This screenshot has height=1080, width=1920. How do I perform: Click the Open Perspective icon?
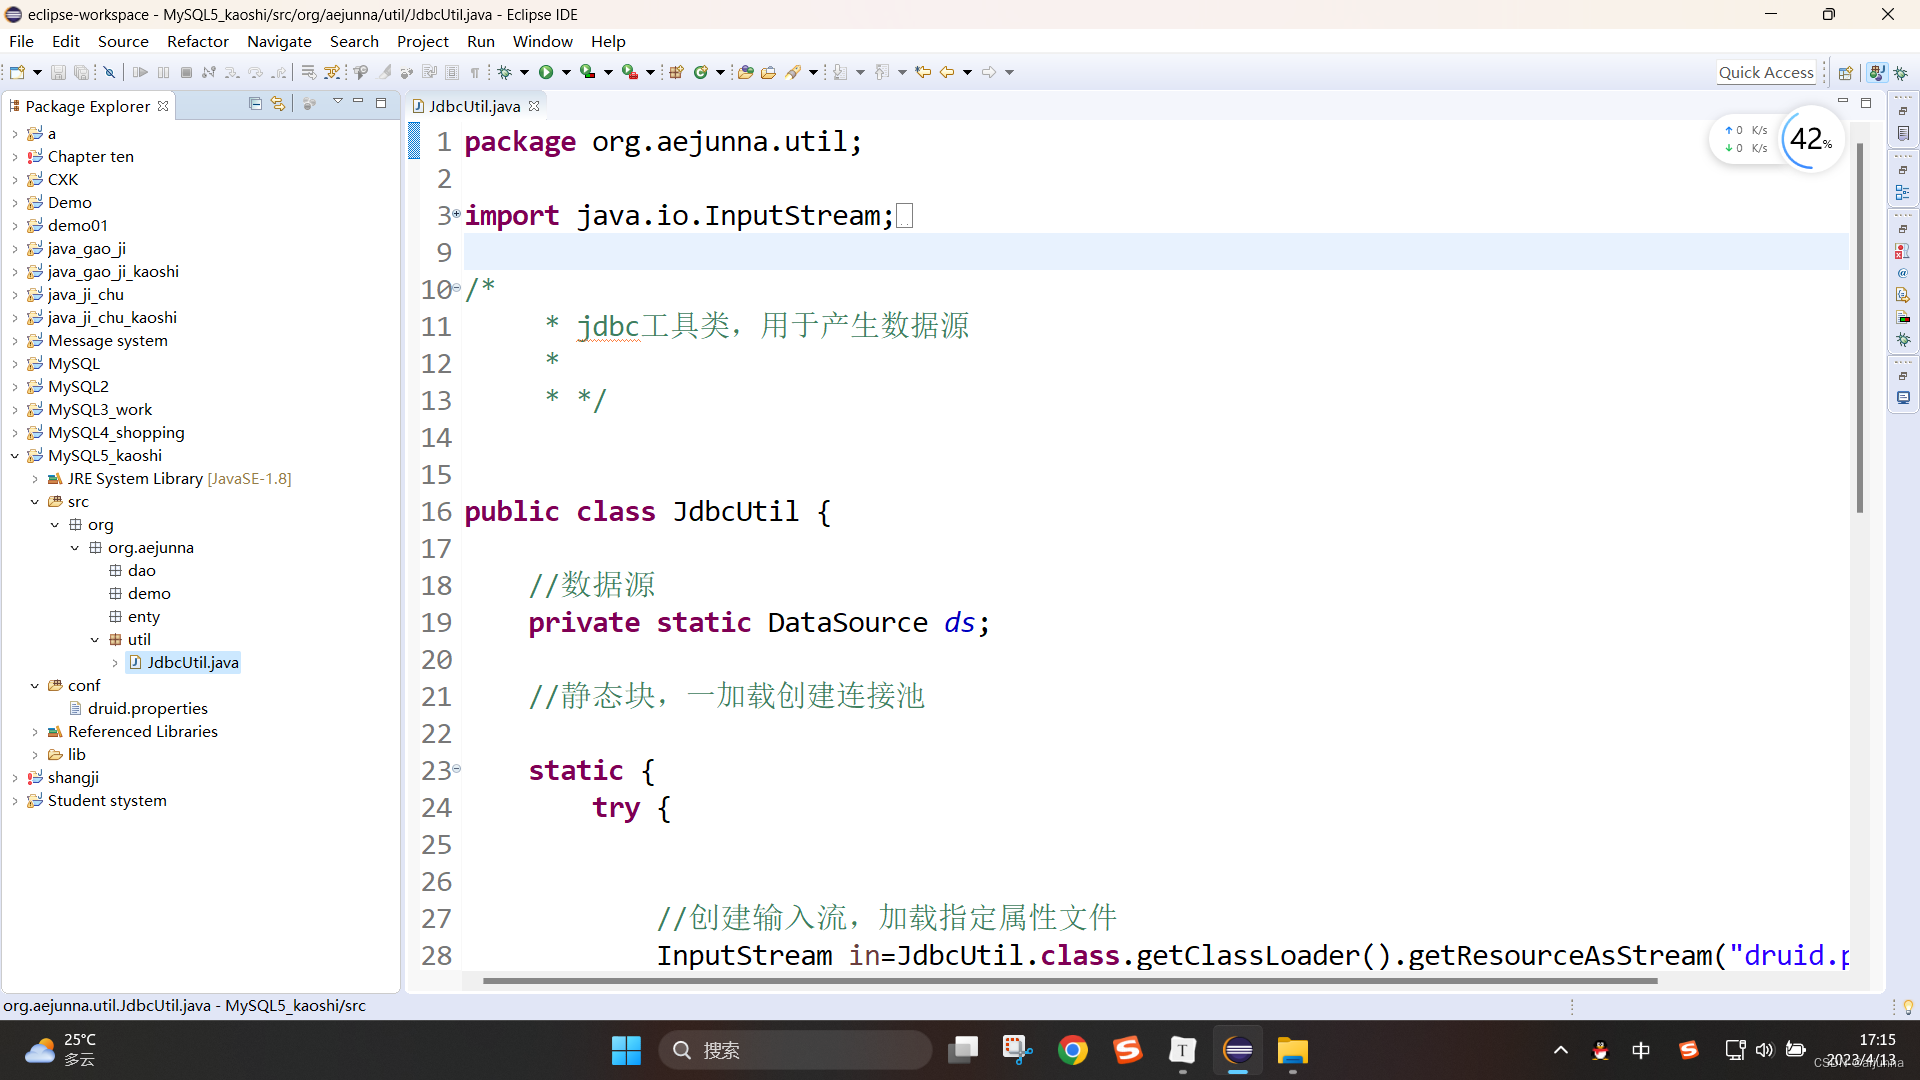(x=1846, y=73)
